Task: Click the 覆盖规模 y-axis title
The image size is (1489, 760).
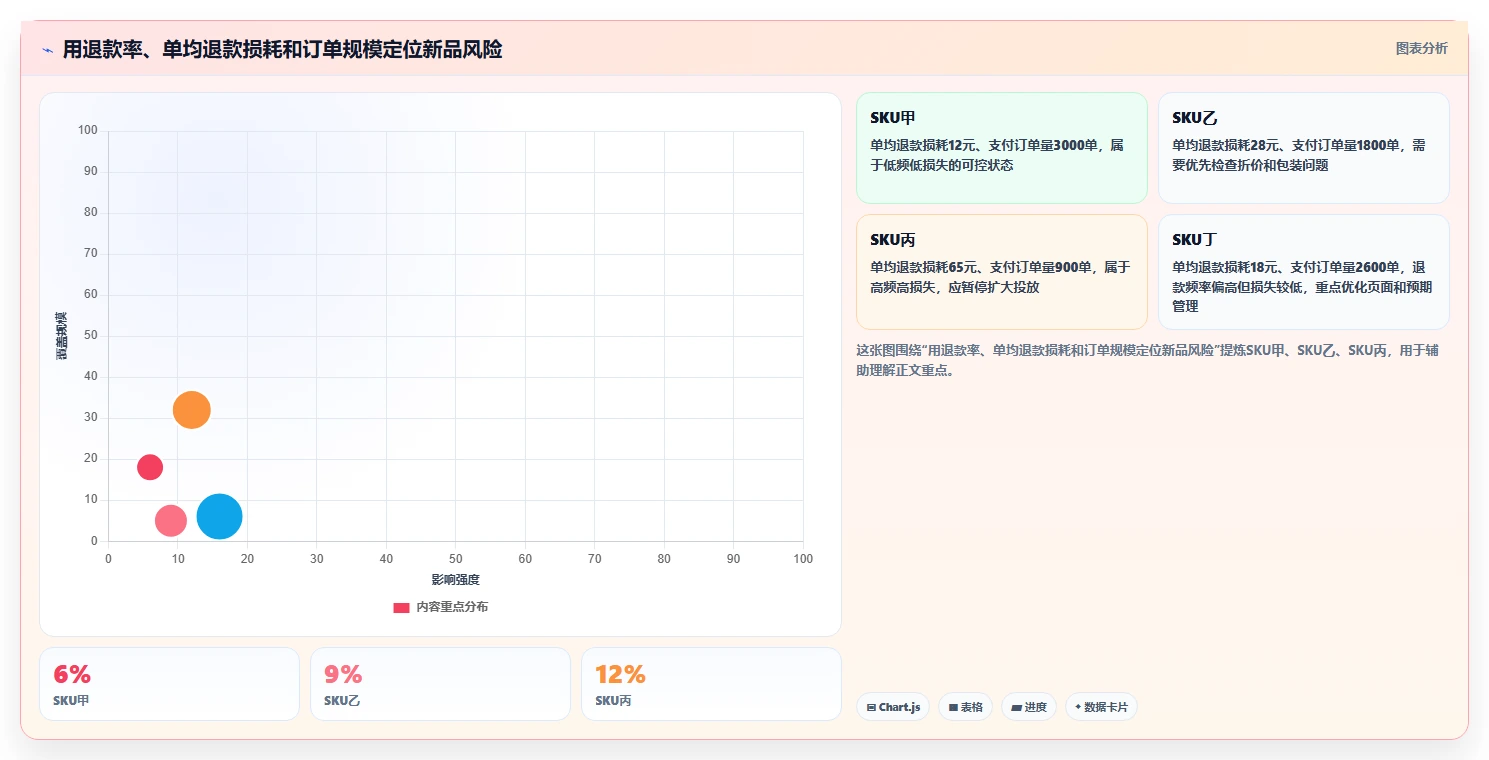Action: [x=62, y=336]
